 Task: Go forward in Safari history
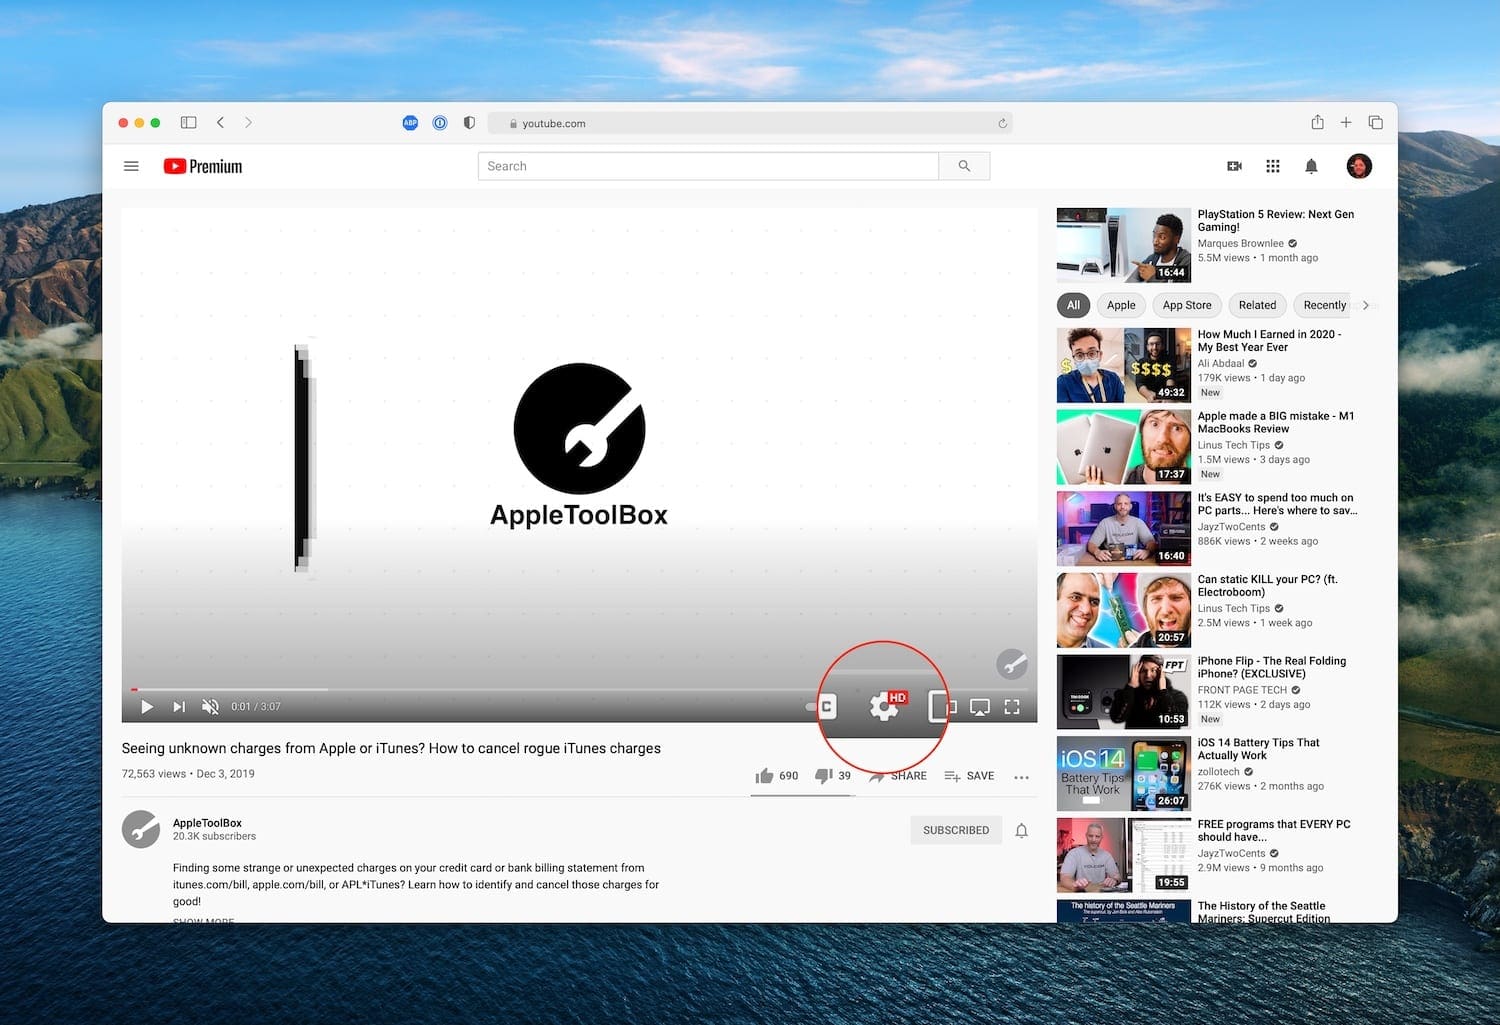point(248,122)
